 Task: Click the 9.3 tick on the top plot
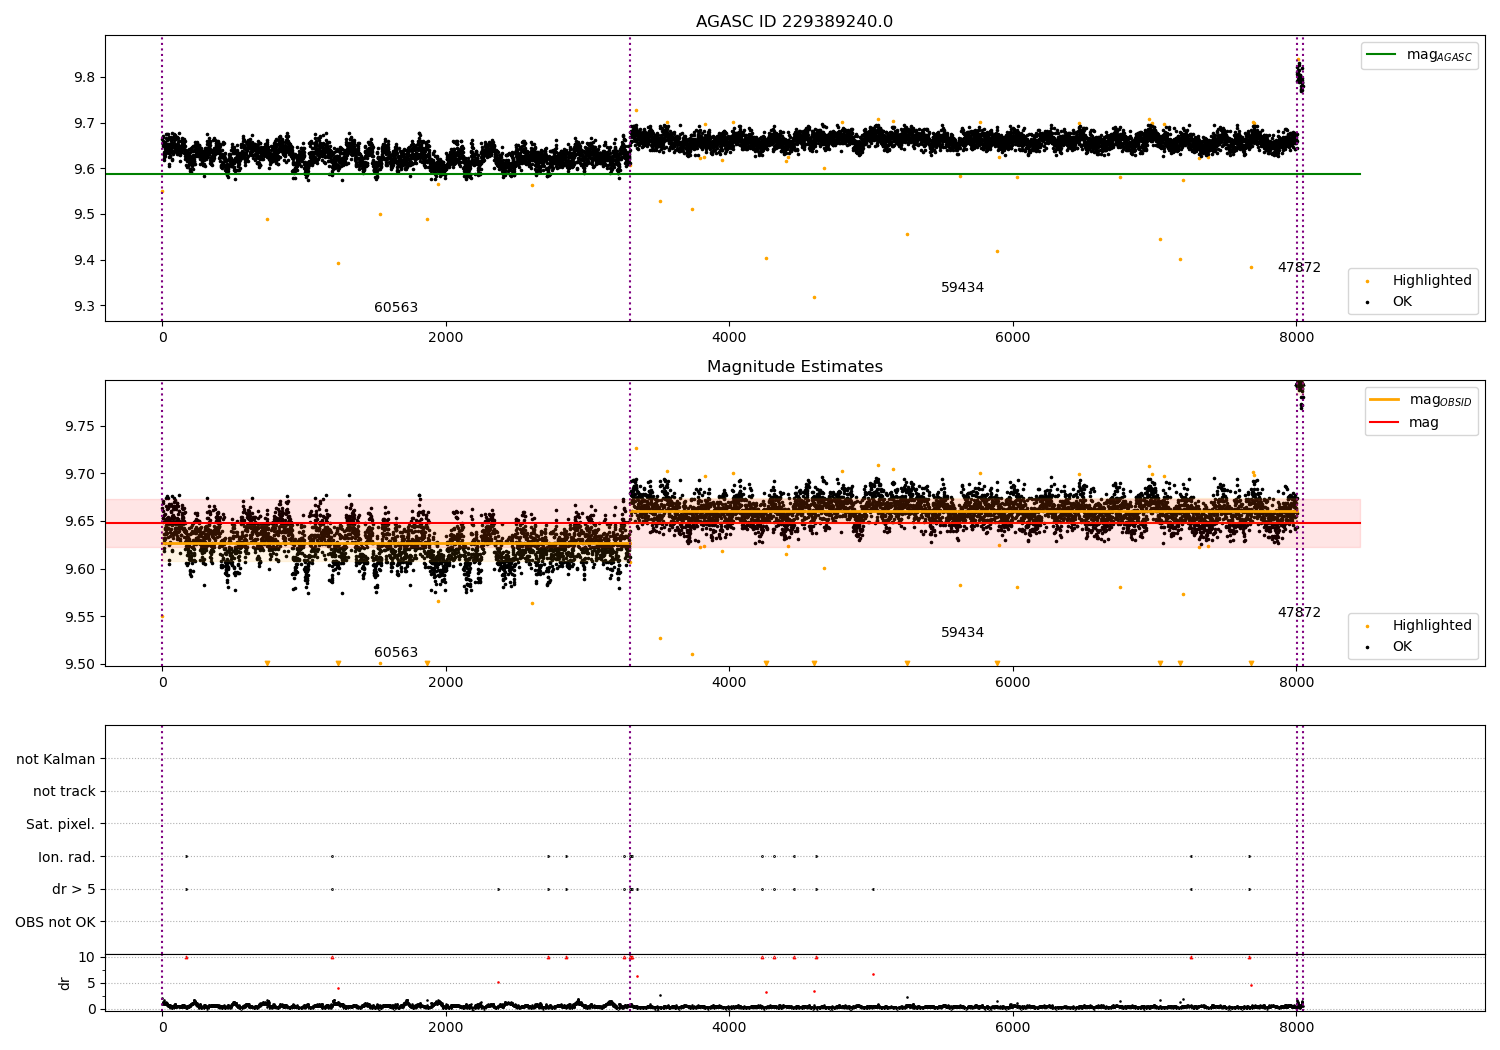point(84,307)
